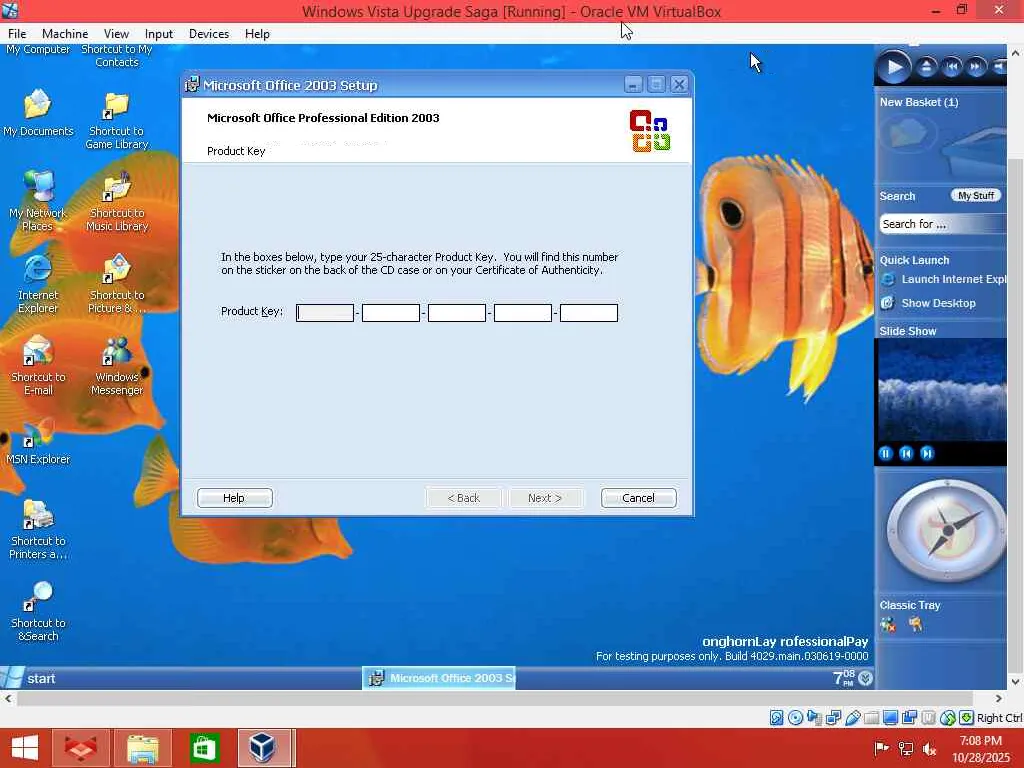Click the Cancel button in Office Setup
Screen dimensions: 1024x768
pyautogui.click(x=638, y=498)
